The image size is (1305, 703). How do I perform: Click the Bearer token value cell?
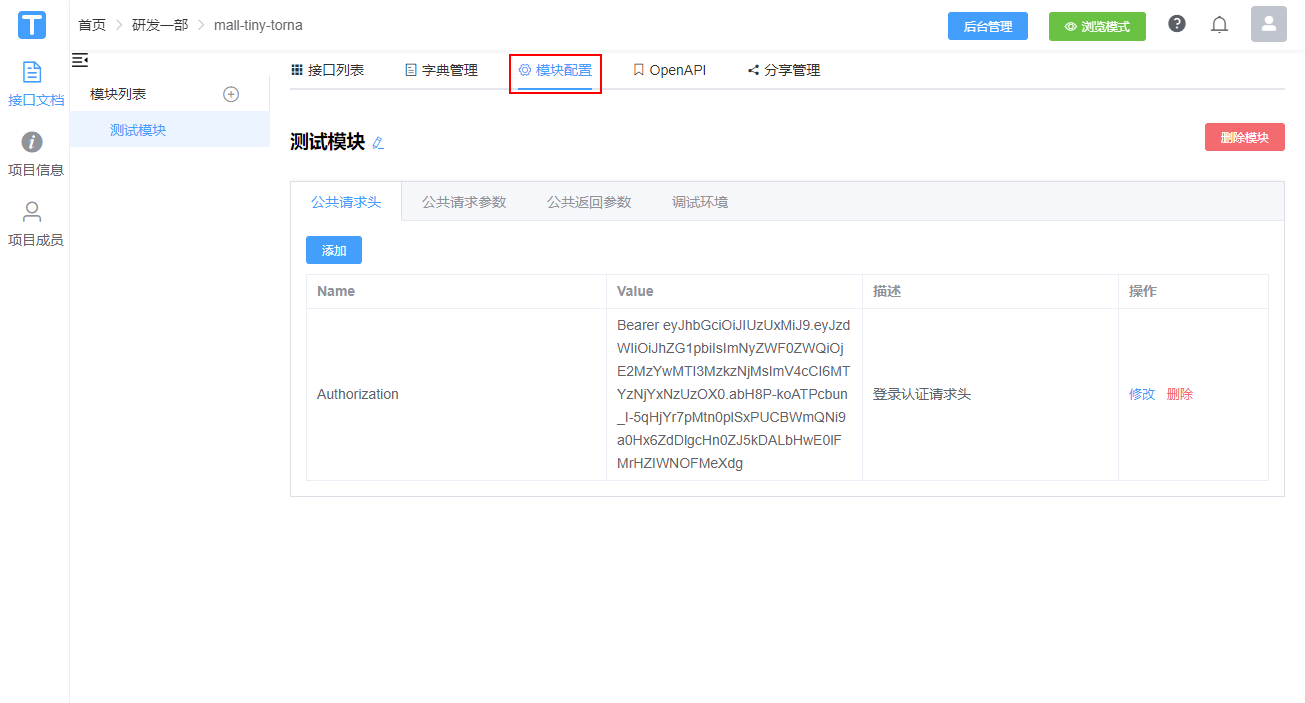click(734, 394)
